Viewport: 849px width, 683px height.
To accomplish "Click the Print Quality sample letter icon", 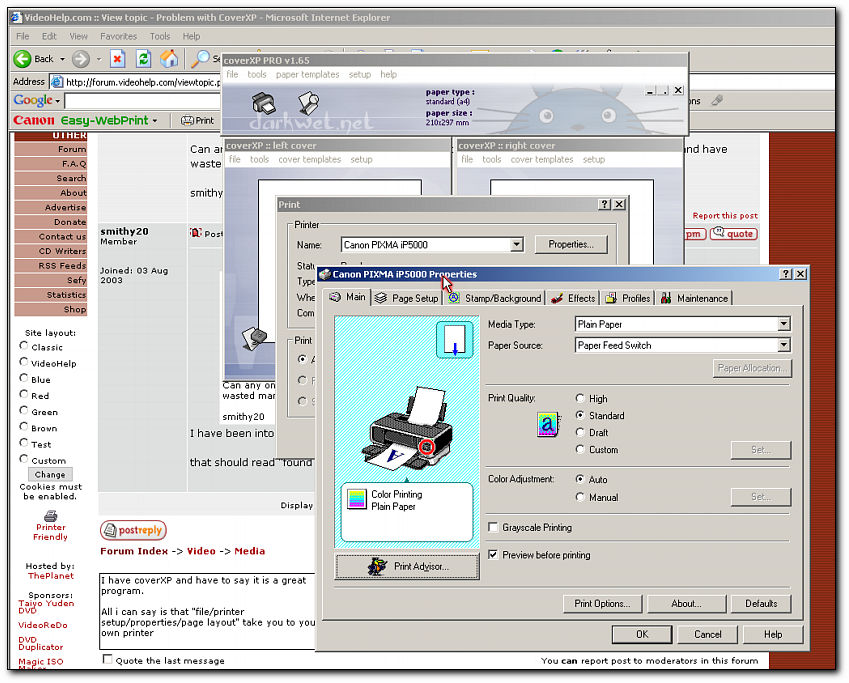I will click(547, 424).
